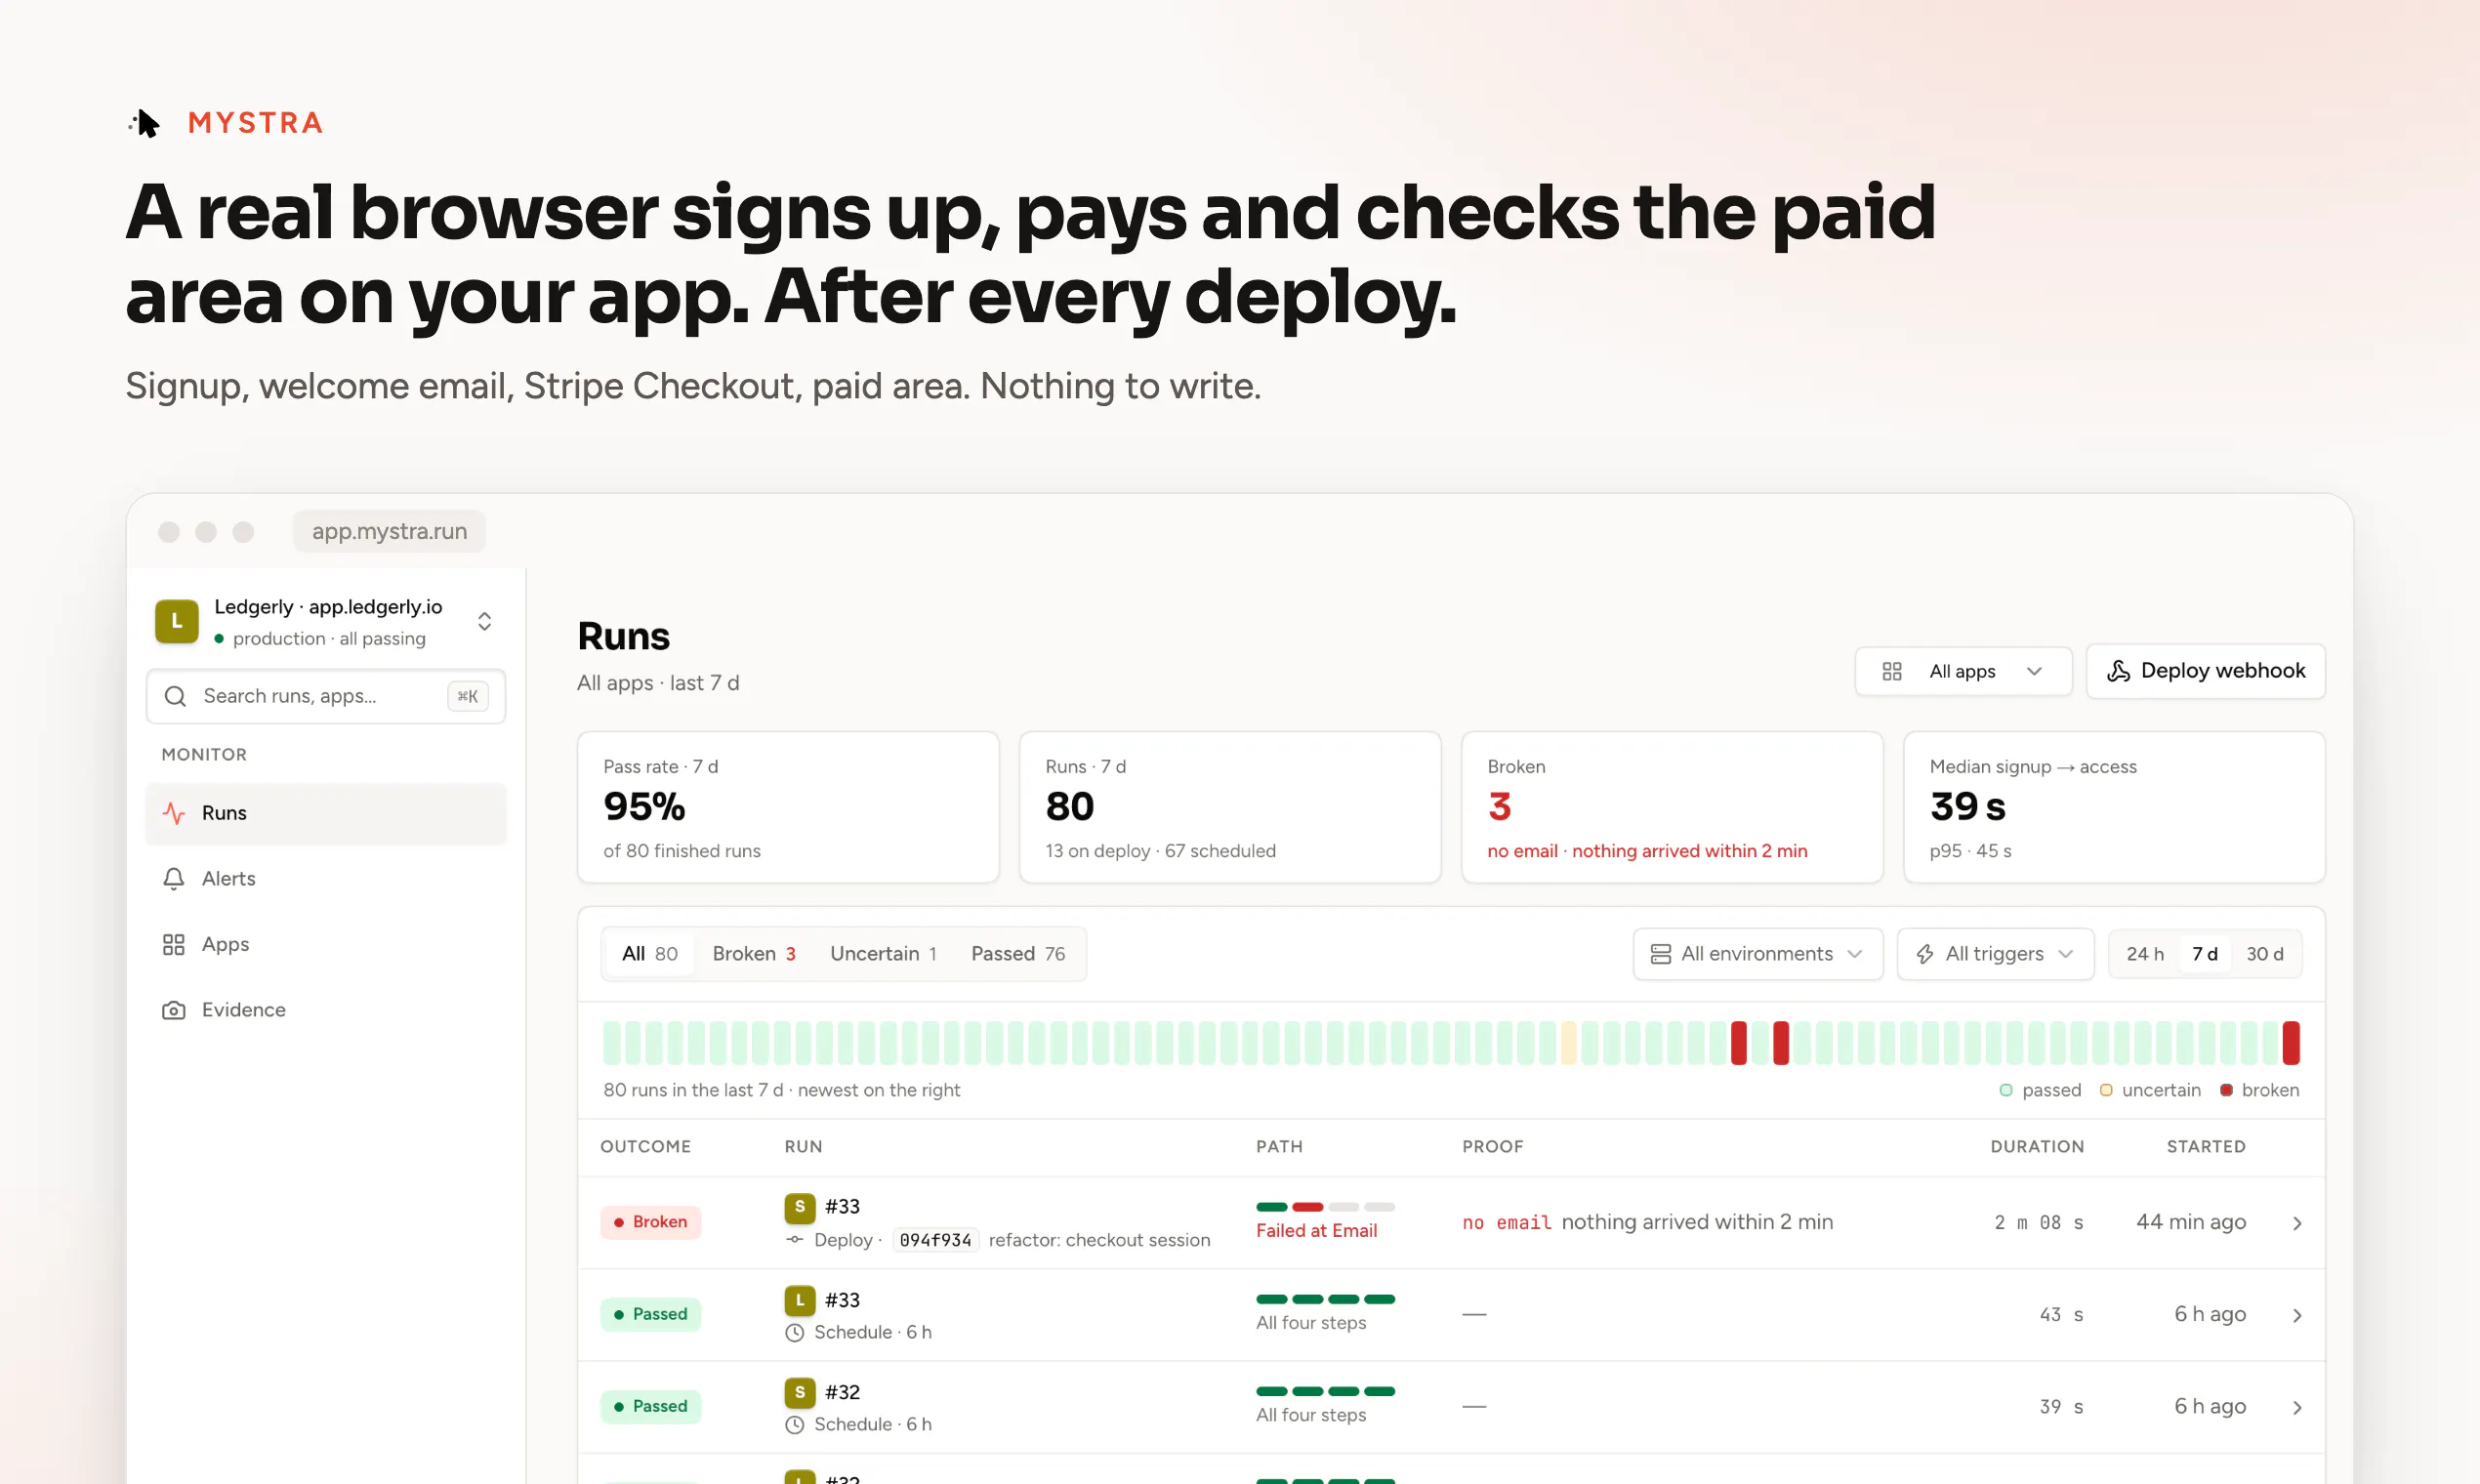Click the ⌘K shortcut badge
2480x1484 pixels.
click(467, 696)
